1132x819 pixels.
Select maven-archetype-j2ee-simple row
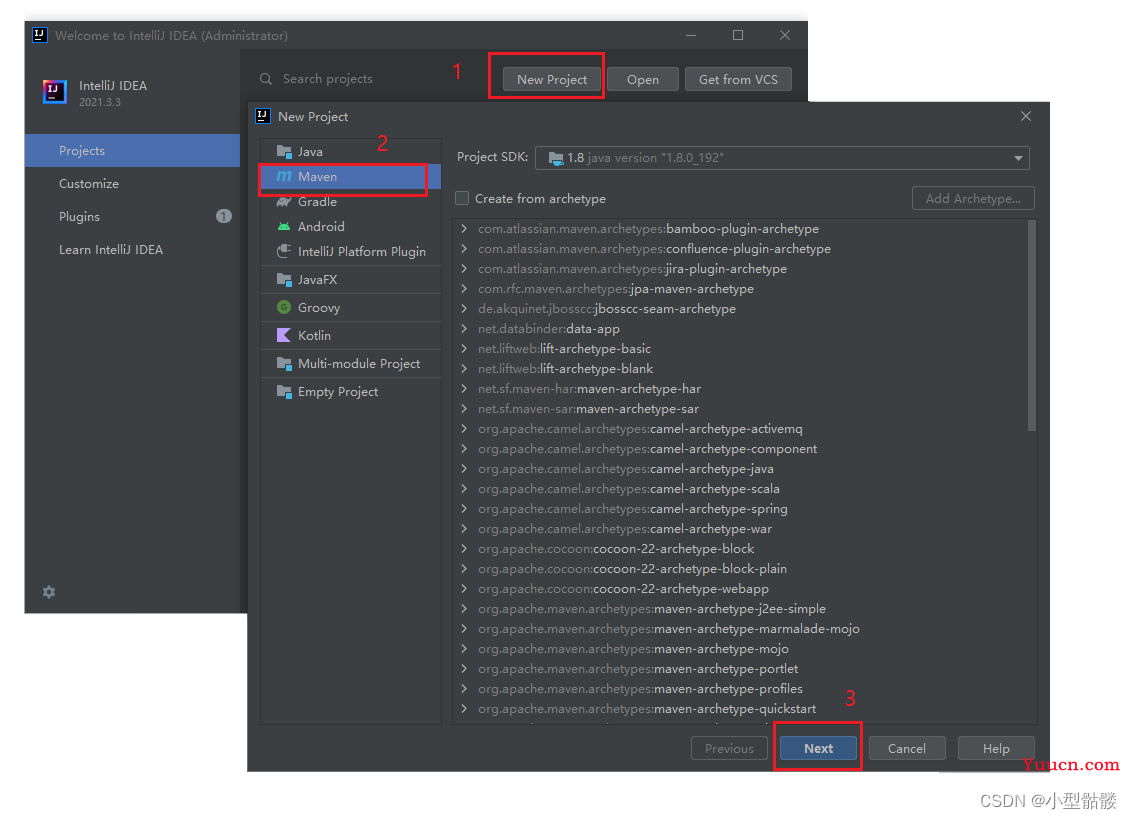pyautogui.click(x=740, y=609)
